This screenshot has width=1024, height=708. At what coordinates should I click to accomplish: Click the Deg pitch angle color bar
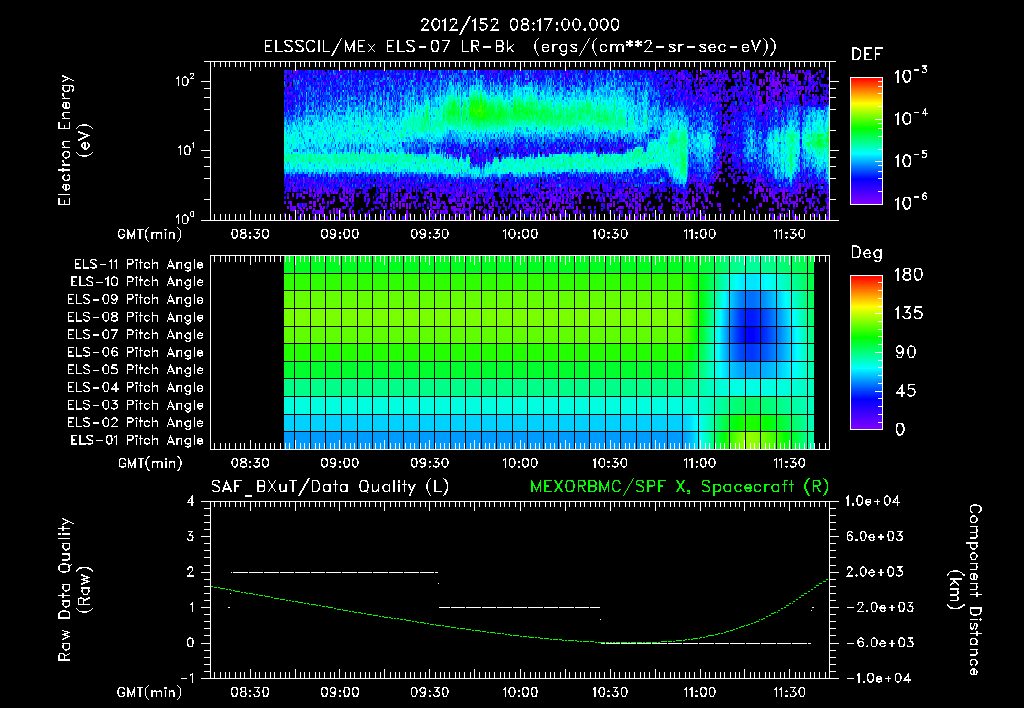(866, 352)
